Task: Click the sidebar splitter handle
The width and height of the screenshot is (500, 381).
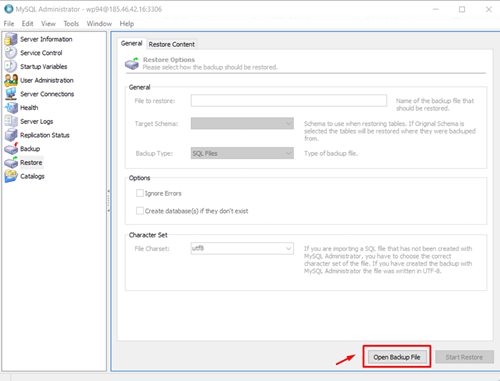Action: tap(108, 201)
